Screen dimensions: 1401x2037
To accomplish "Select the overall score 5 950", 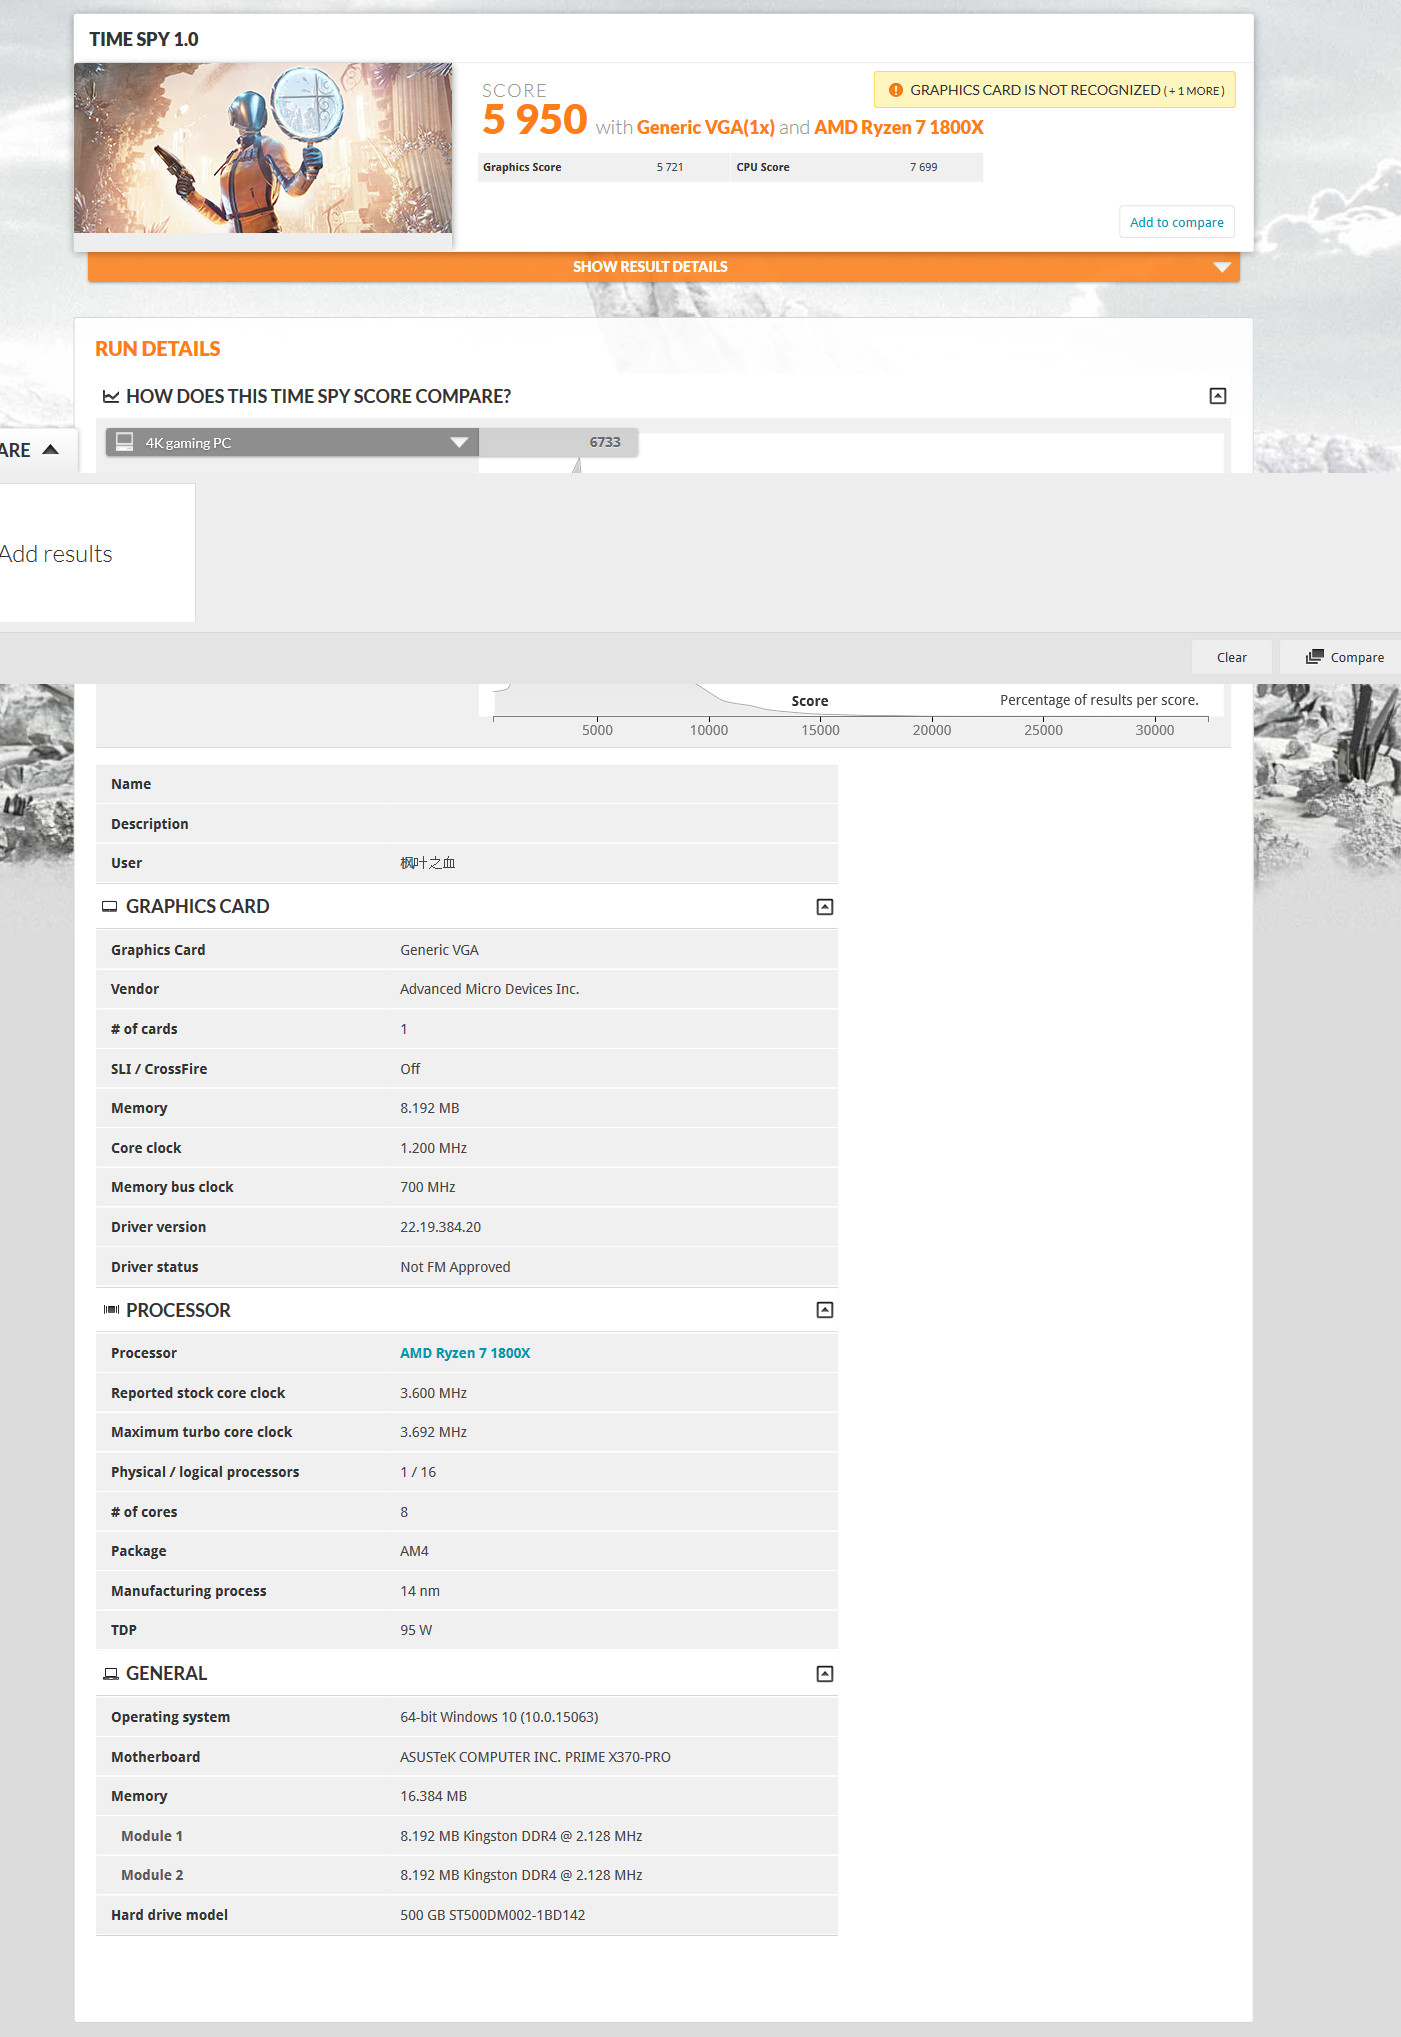I will click(534, 120).
